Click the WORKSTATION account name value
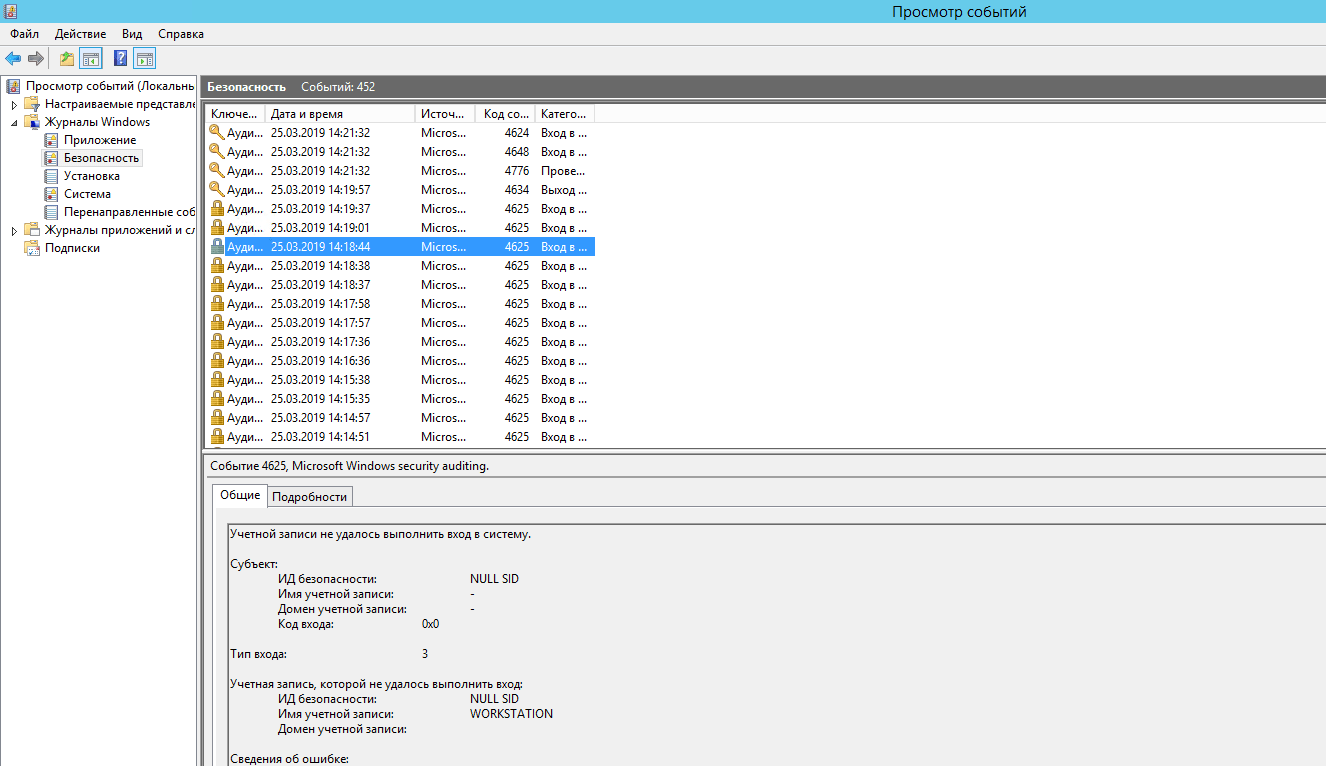 click(x=511, y=714)
